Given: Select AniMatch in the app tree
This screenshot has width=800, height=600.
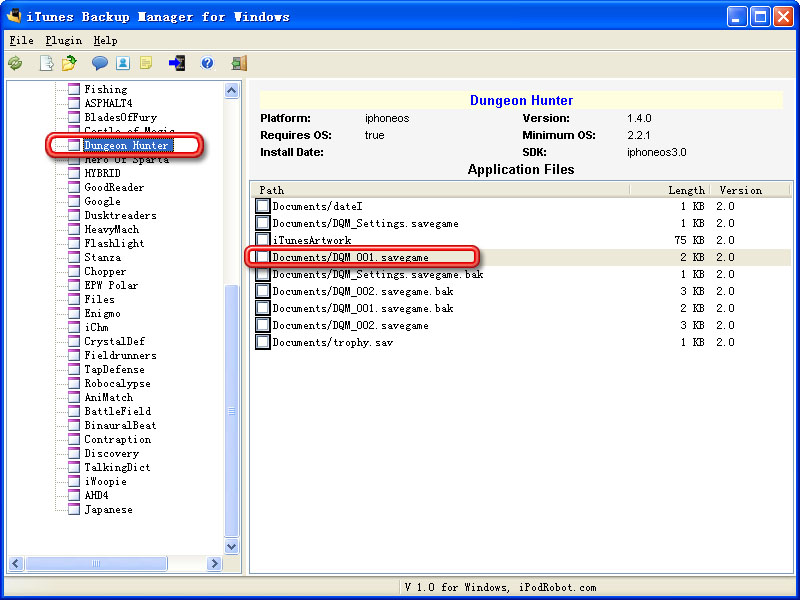Looking at the screenshot, I should 109,397.
